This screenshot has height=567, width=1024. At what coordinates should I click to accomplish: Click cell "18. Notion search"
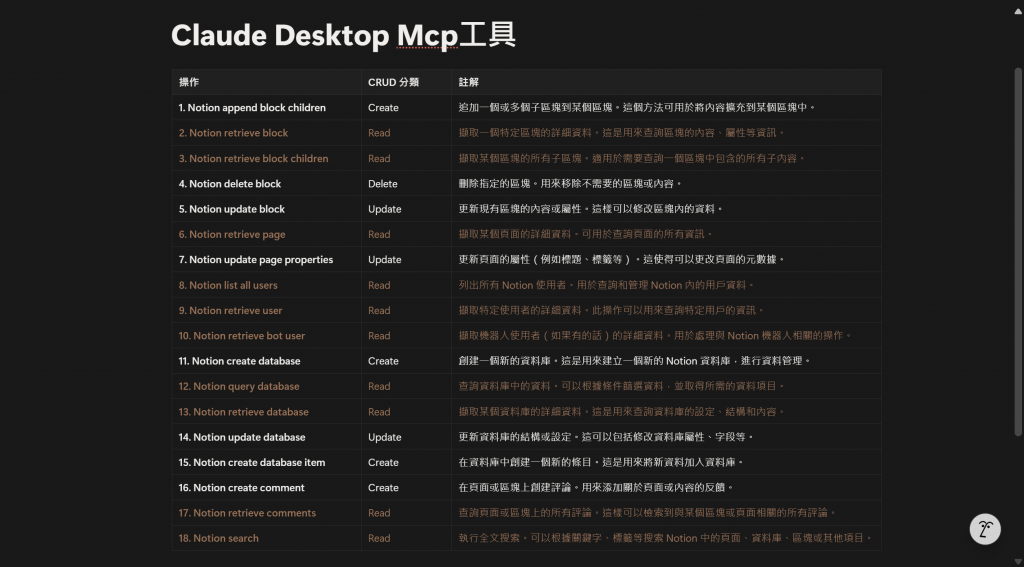[x=266, y=538]
